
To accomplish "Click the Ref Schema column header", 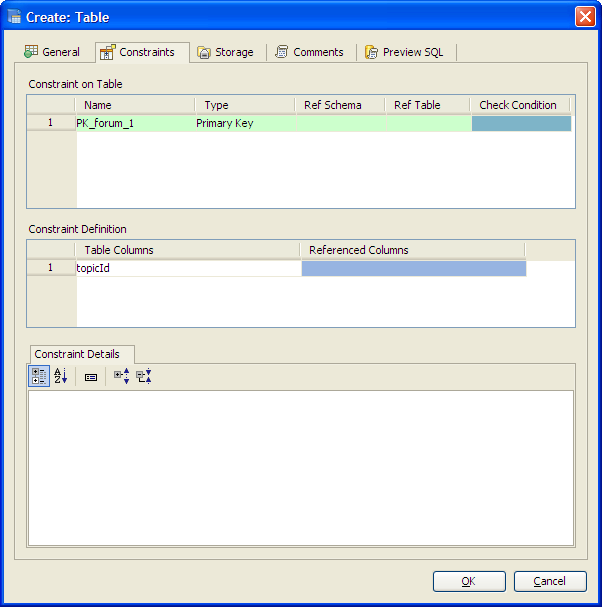I will 340,105.
